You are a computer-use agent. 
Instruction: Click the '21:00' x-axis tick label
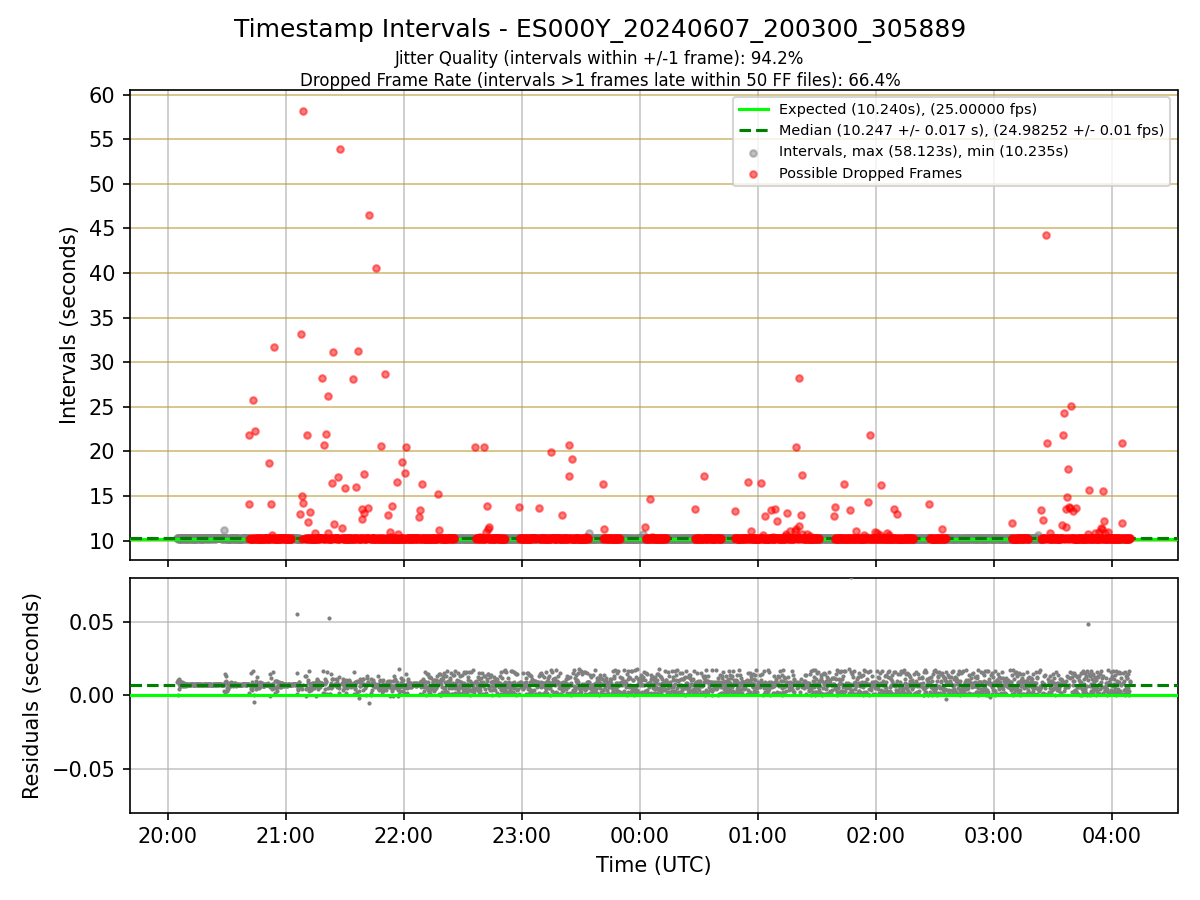[x=286, y=834]
